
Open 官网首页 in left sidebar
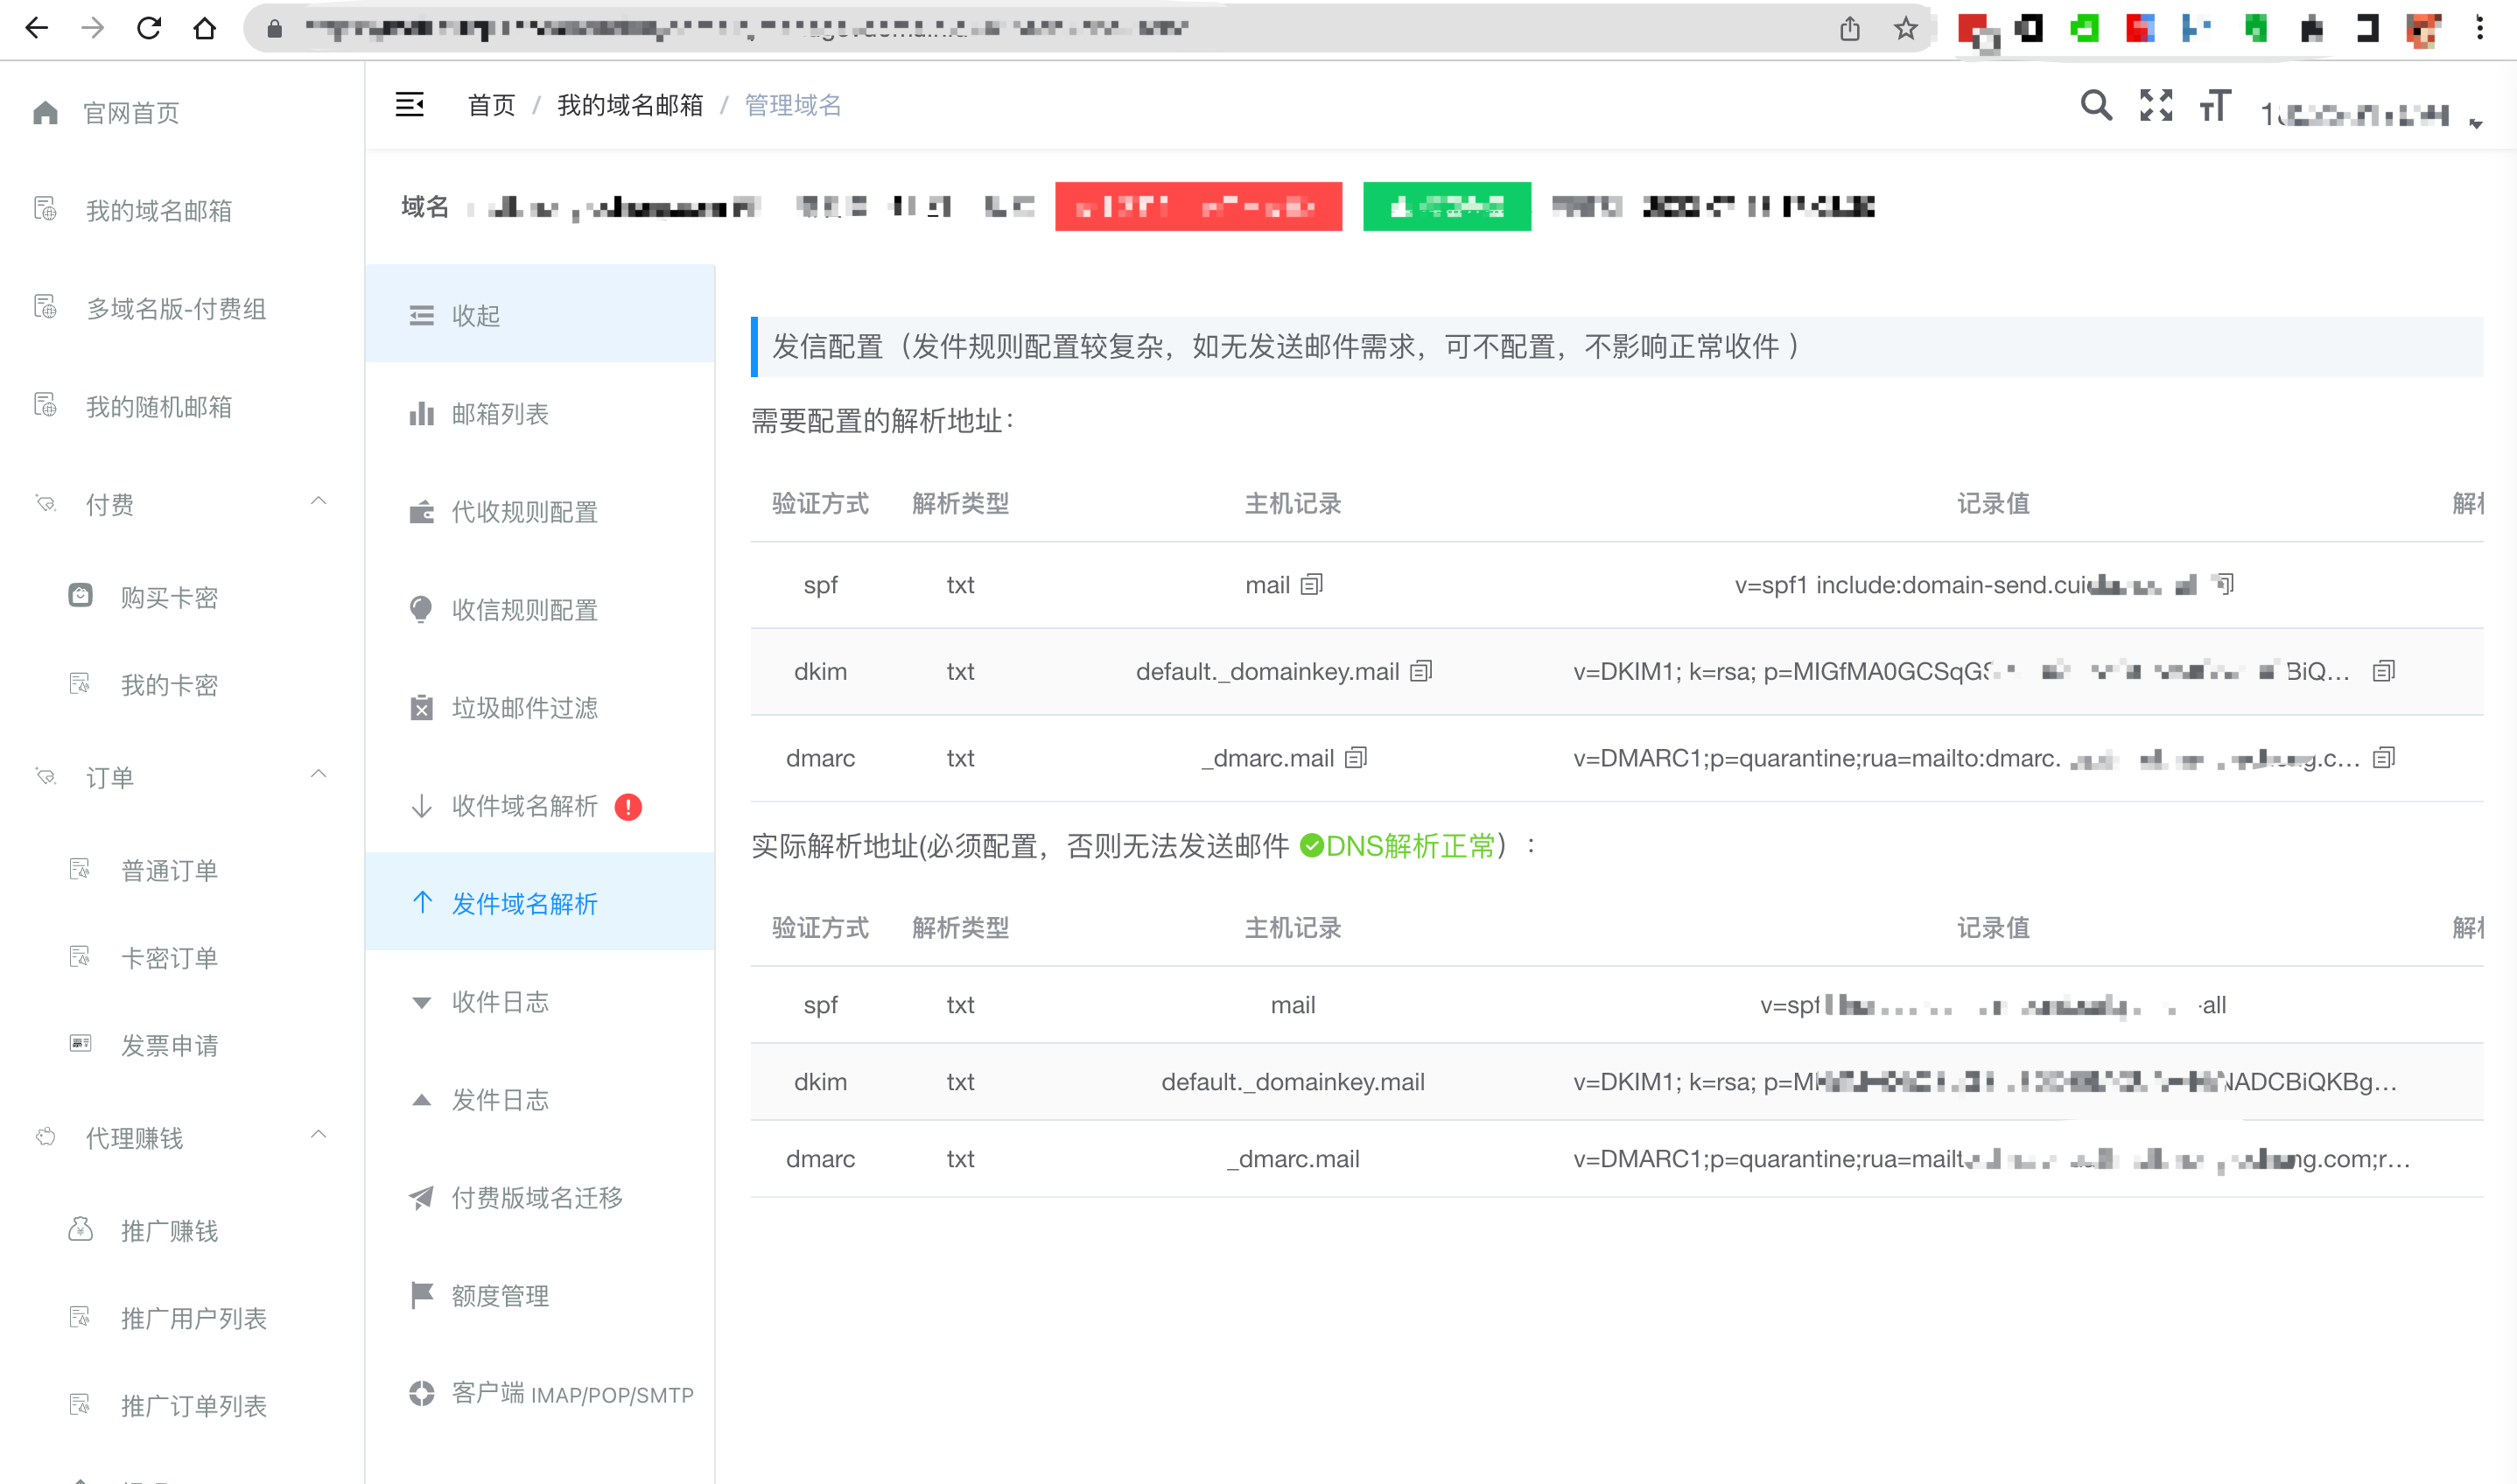(x=182, y=112)
